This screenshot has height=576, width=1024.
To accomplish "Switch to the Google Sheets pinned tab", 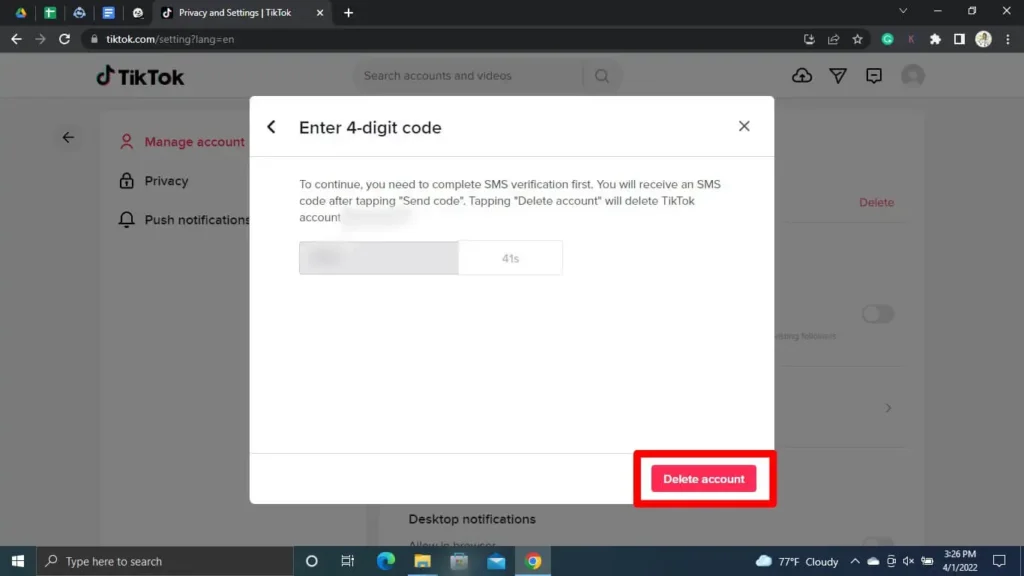I will [50, 12].
